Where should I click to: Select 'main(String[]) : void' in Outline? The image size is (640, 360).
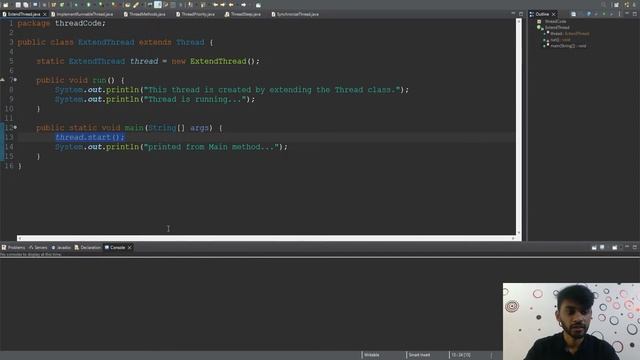pyautogui.click(x=568, y=46)
